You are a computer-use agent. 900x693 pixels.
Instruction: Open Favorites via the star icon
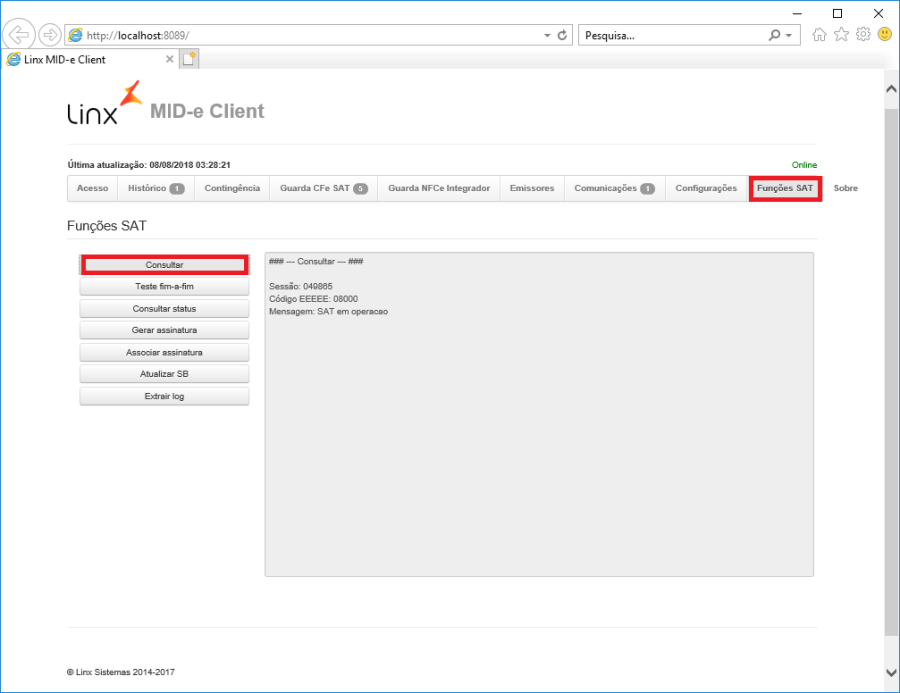click(841, 35)
